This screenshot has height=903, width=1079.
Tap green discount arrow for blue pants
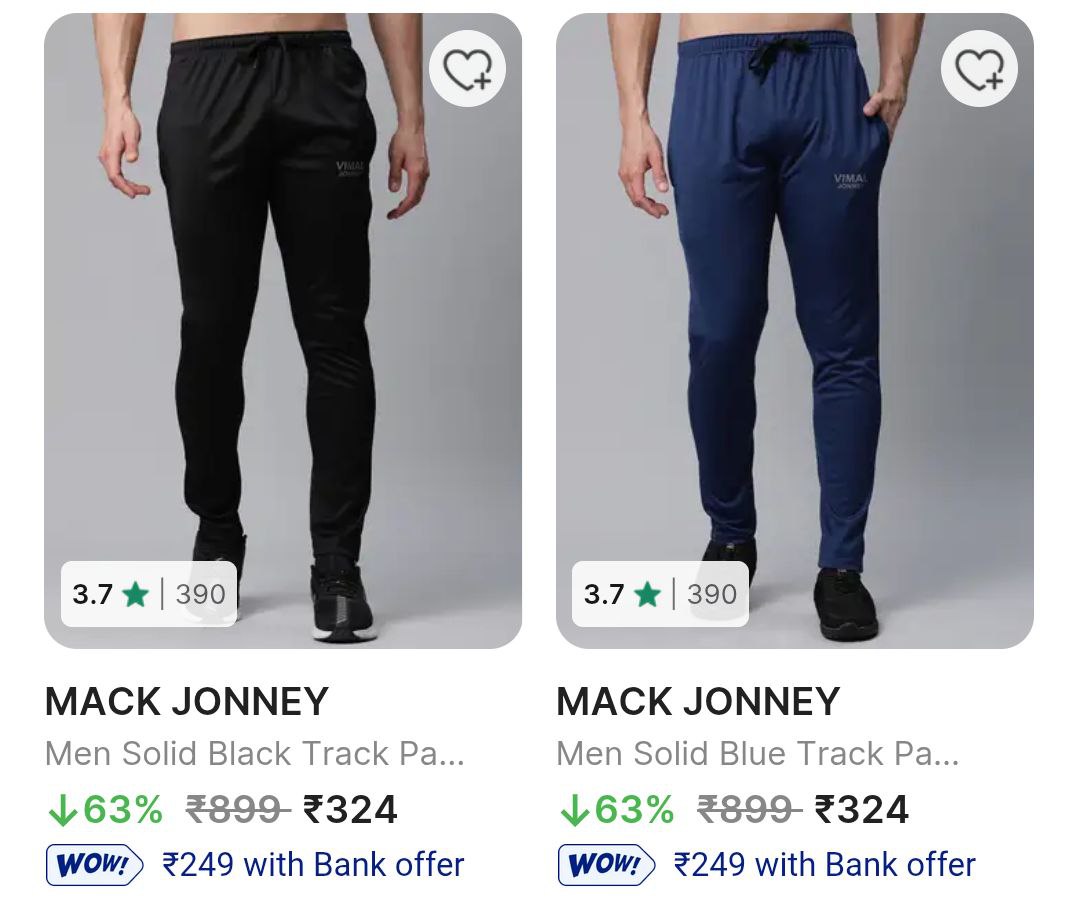574,811
